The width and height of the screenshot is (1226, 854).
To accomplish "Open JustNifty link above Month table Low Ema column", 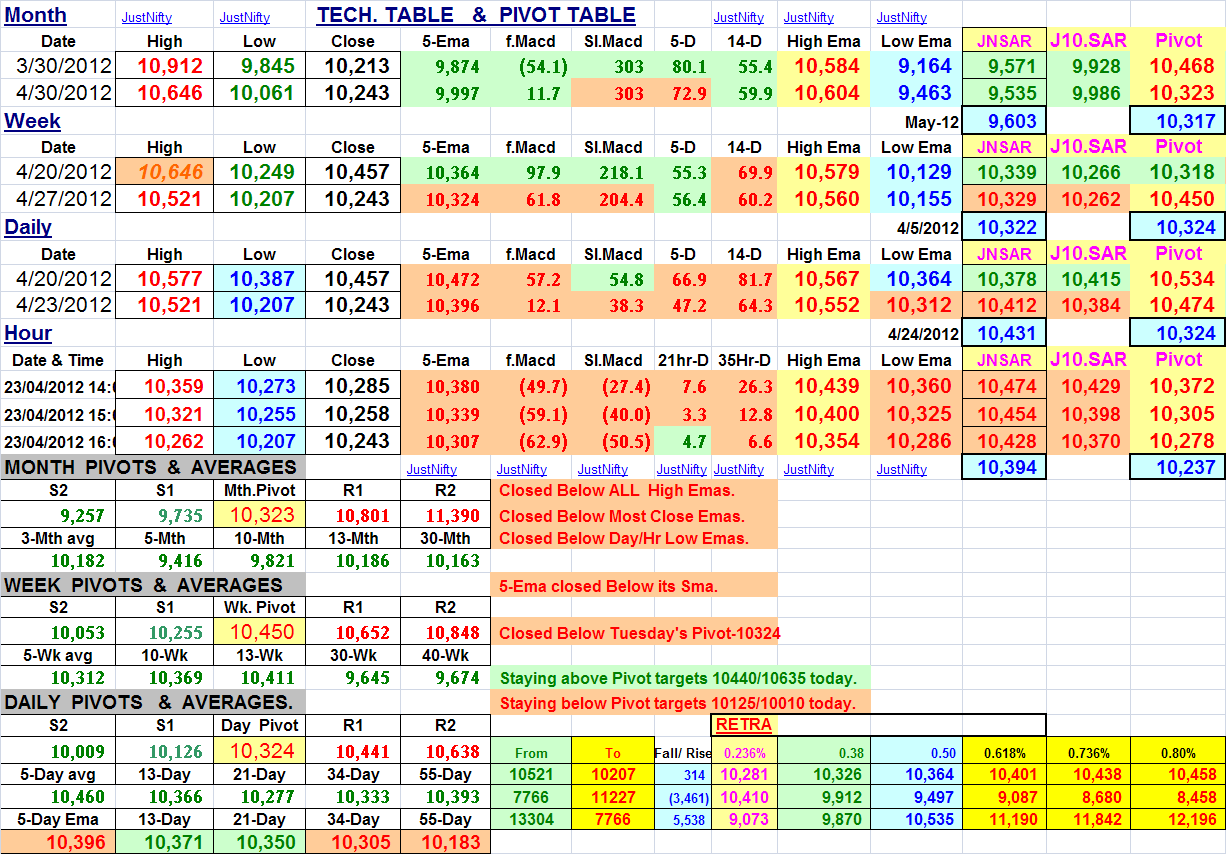I will pyautogui.click(x=901, y=17).
